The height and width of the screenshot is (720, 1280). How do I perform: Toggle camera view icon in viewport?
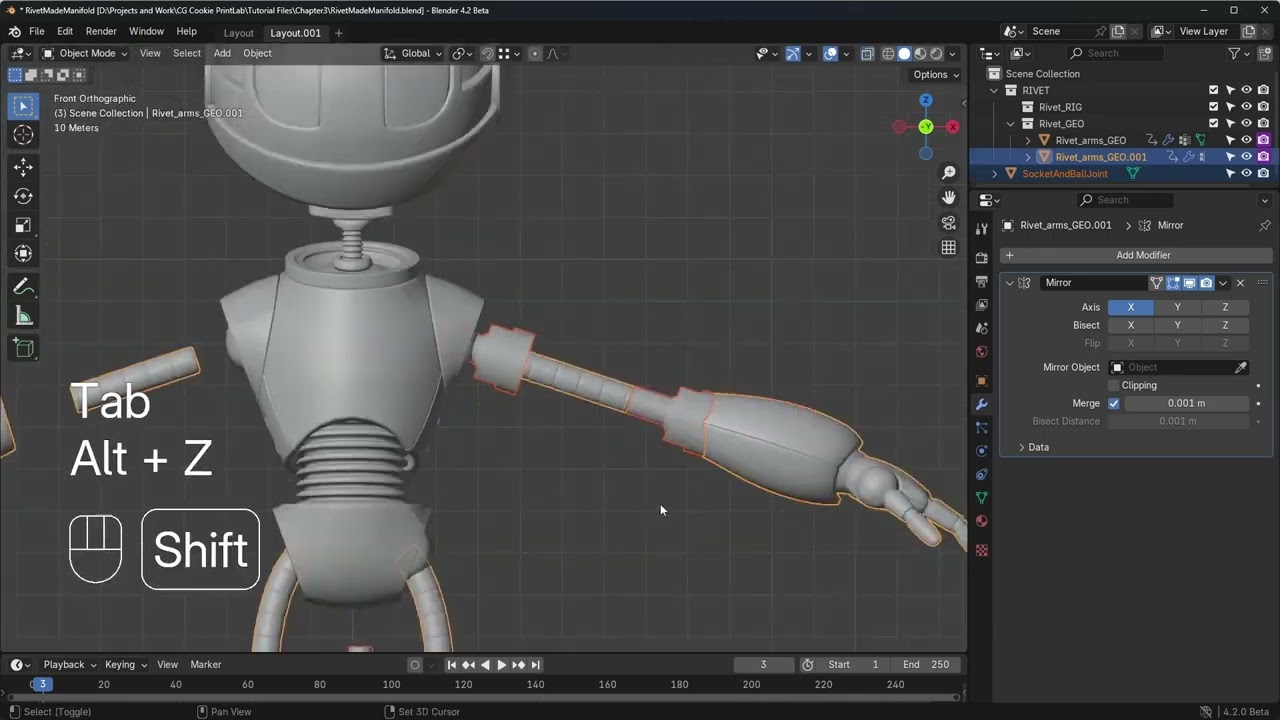(949, 222)
